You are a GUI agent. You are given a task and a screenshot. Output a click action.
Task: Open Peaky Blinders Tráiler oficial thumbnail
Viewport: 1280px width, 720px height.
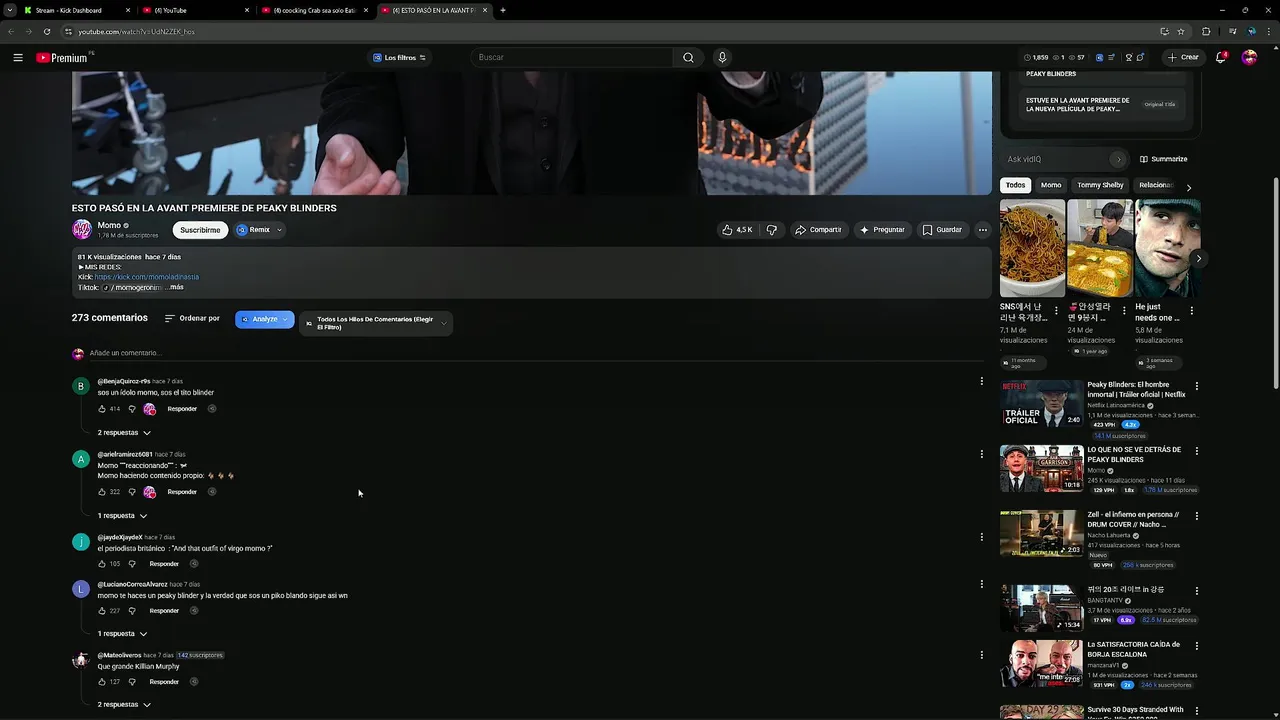tap(1041, 402)
